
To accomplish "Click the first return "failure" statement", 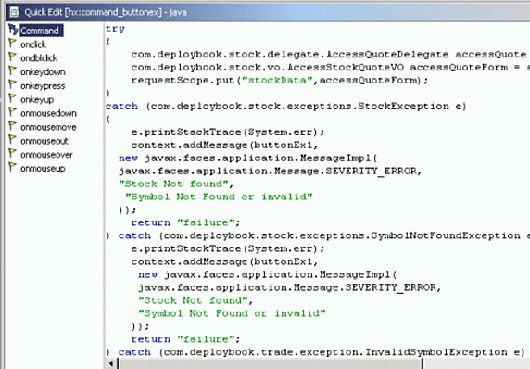I will [186, 223].
